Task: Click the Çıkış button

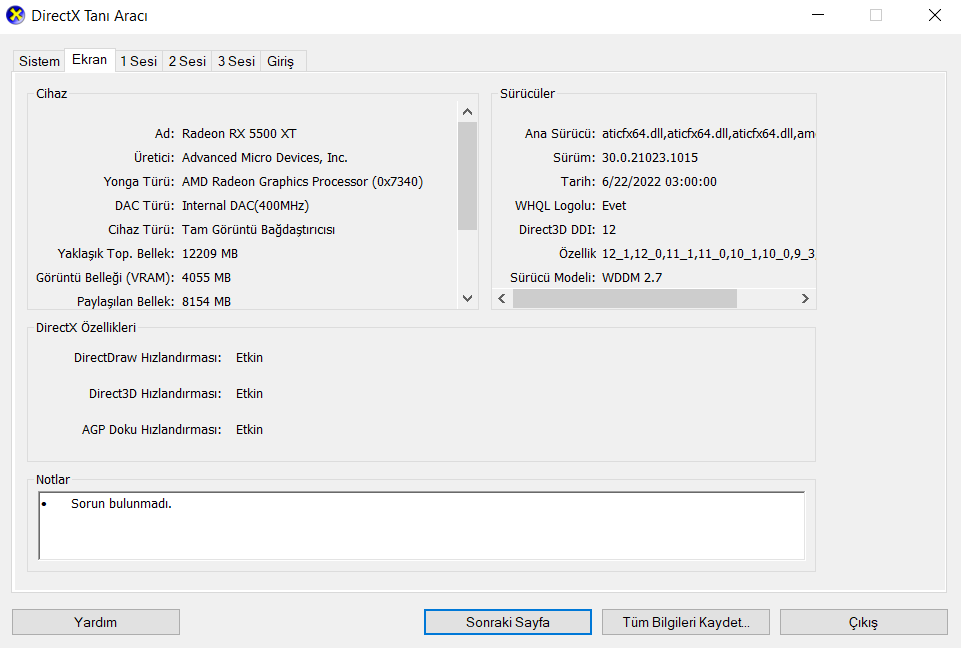Action: click(x=864, y=622)
